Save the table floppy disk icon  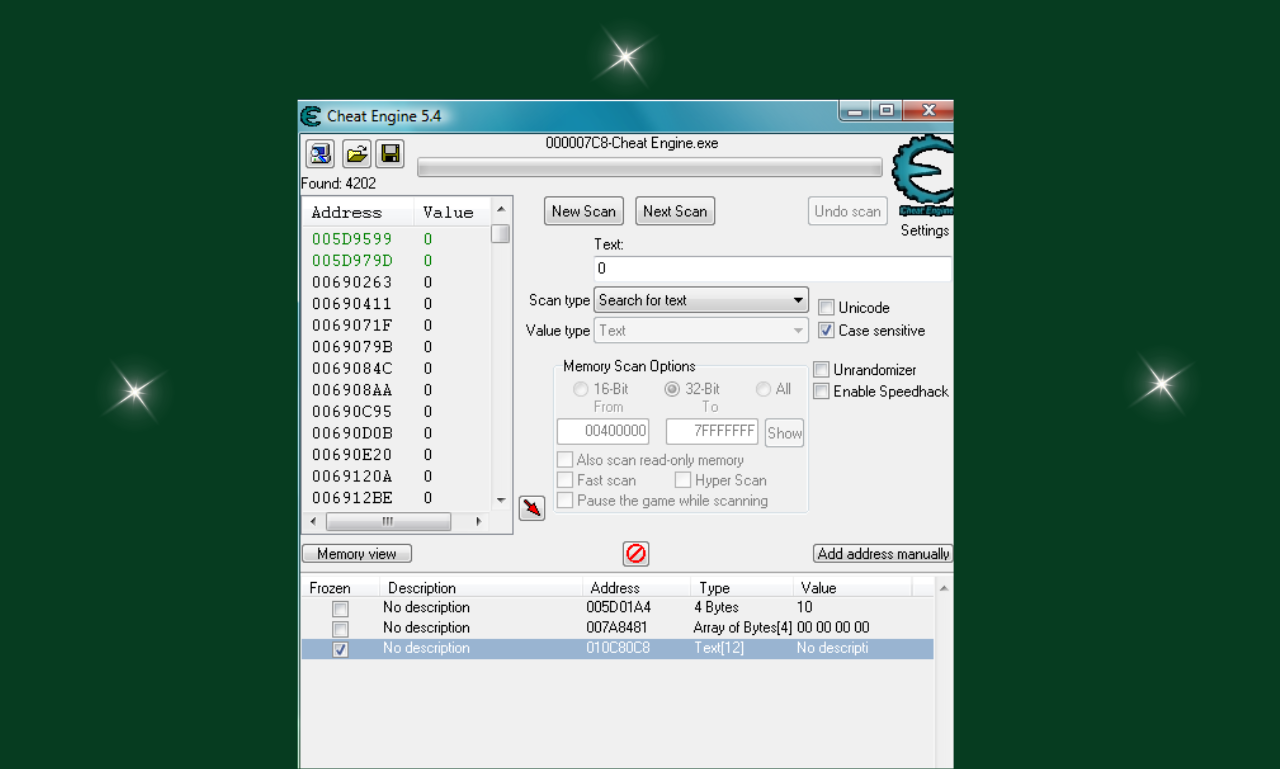click(x=390, y=154)
